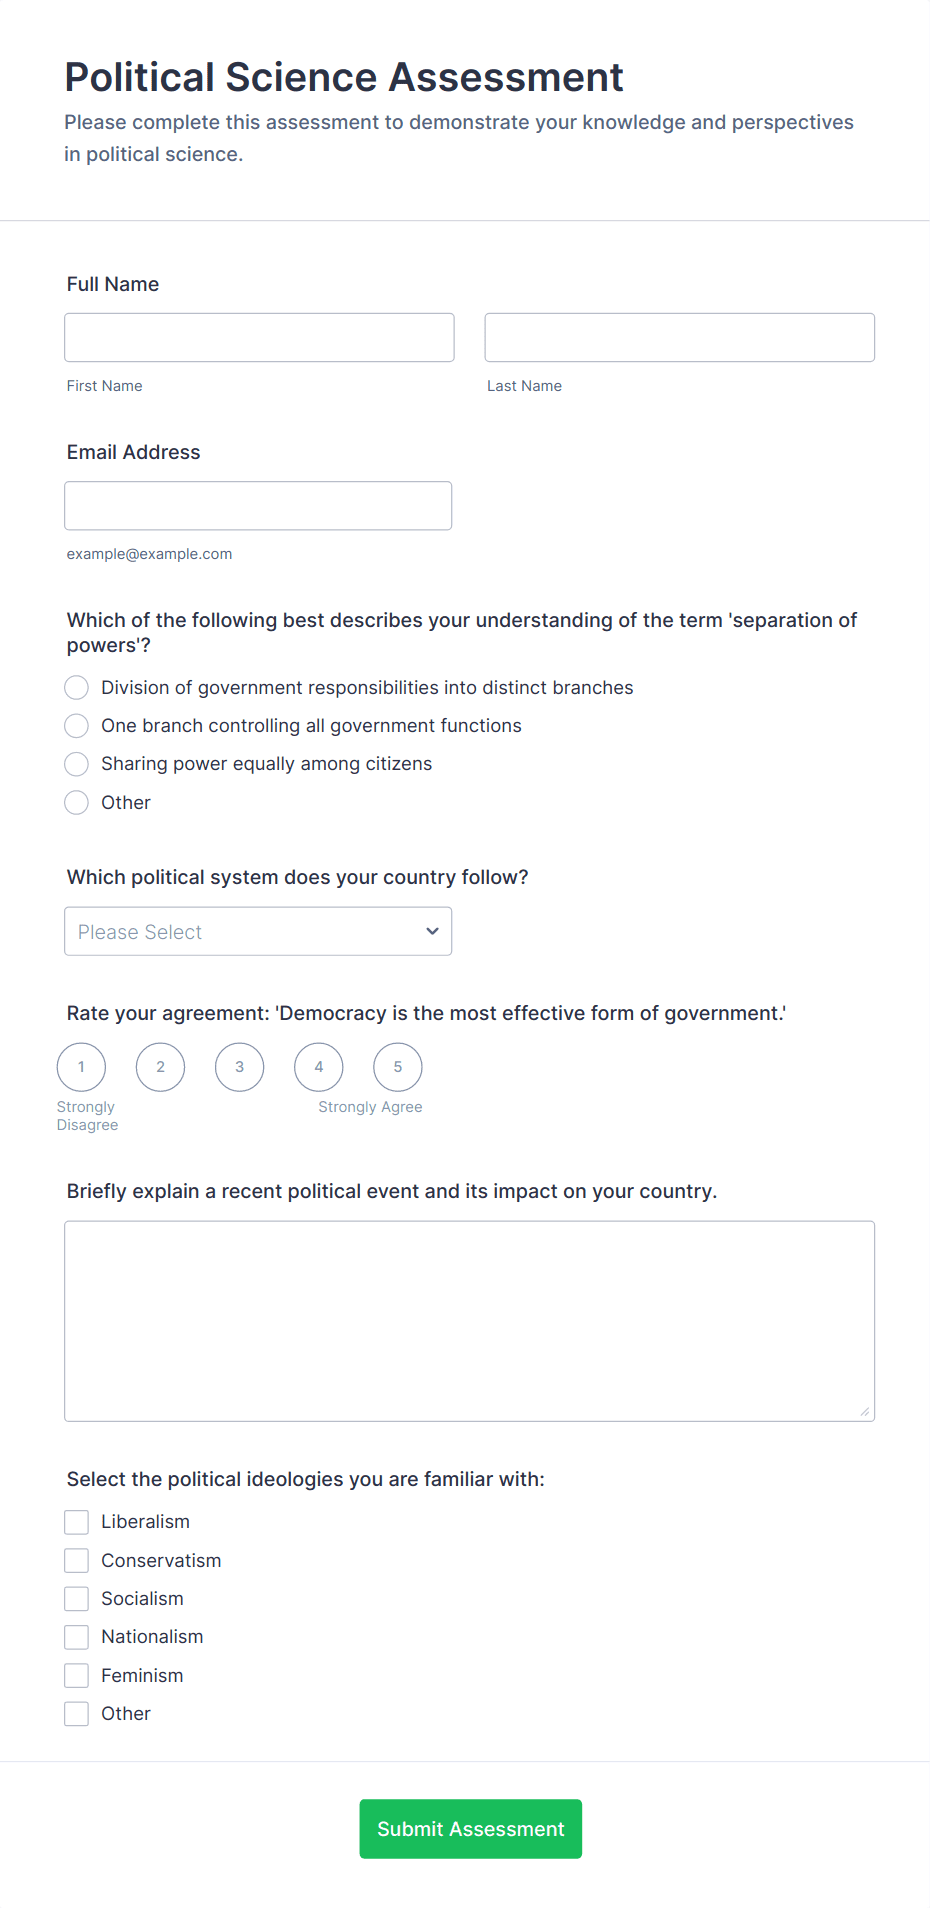Select rating 3 on the agreement scale

coord(239,1066)
